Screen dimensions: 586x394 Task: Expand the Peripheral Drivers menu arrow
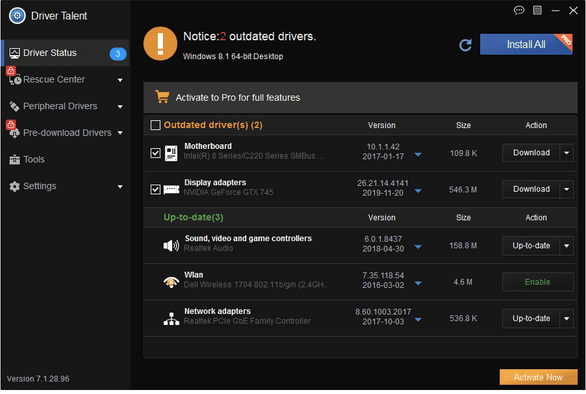120,107
